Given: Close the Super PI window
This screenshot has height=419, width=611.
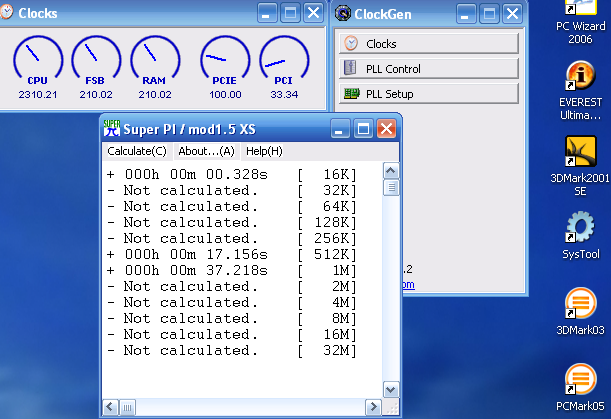Looking at the screenshot, I should (x=386, y=129).
